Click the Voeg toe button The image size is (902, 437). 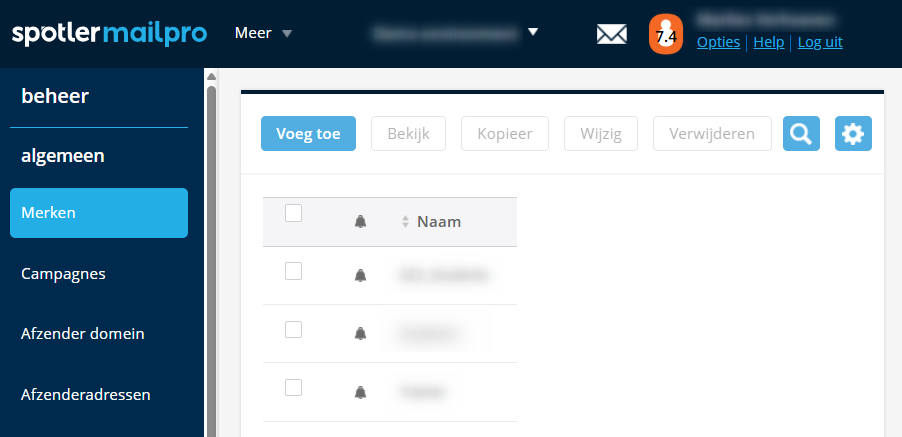[308, 134]
